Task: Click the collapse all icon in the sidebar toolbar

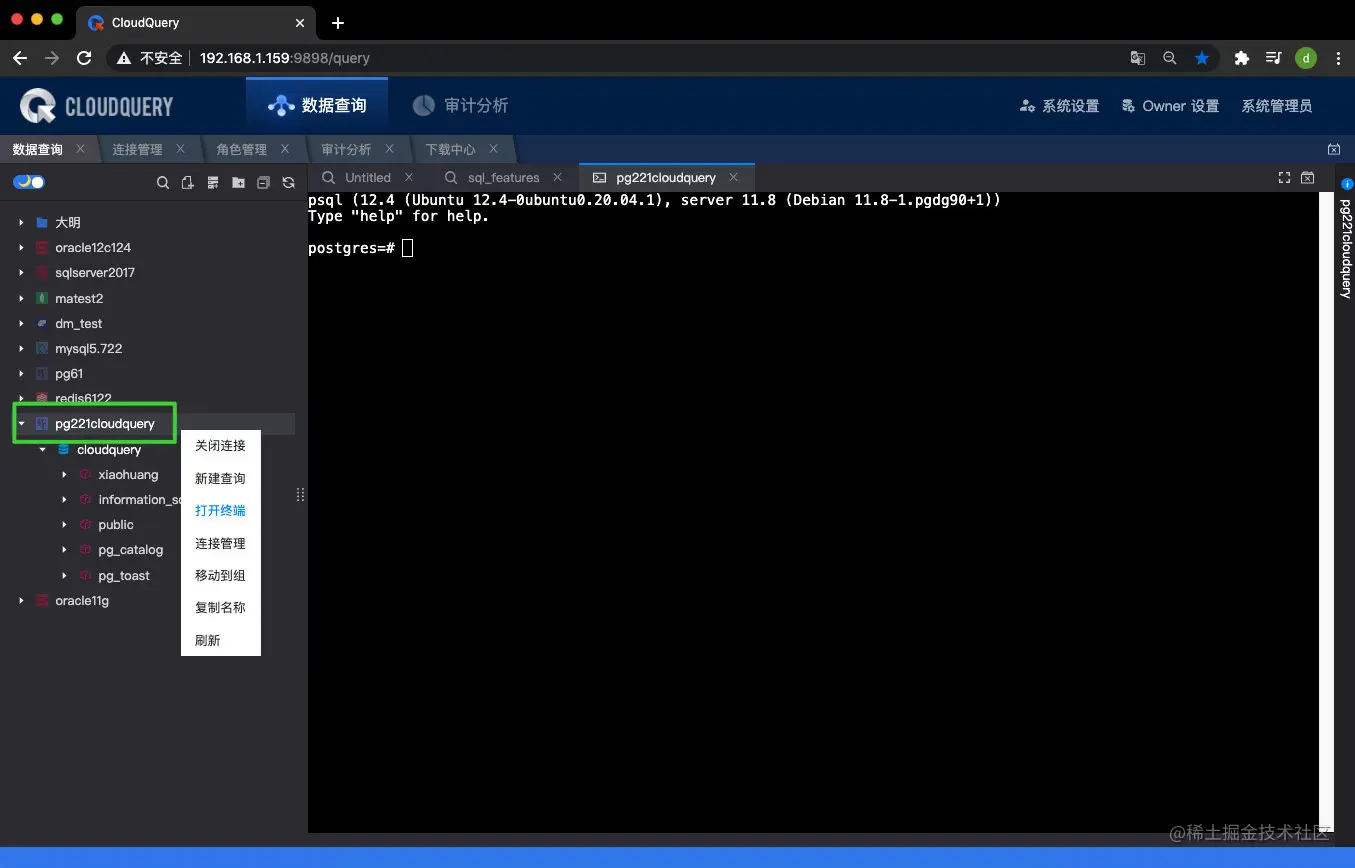Action: click(x=263, y=182)
